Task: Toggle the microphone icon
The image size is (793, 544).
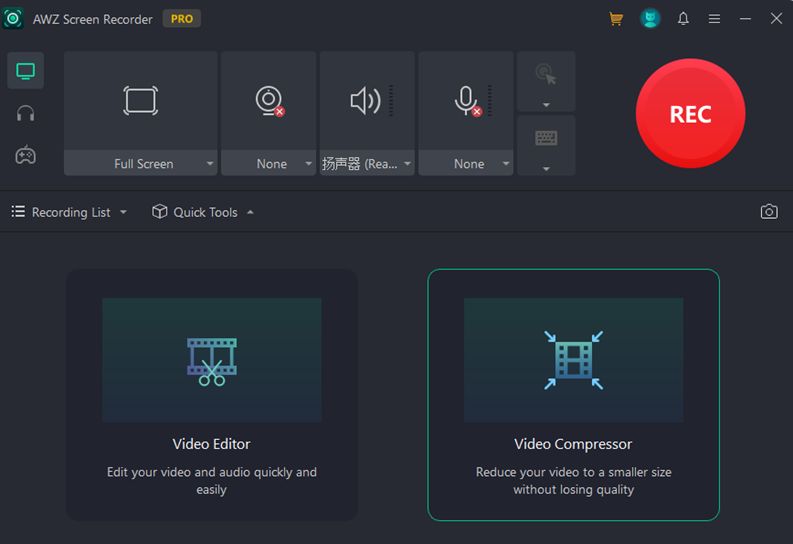Action: coord(467,101)
